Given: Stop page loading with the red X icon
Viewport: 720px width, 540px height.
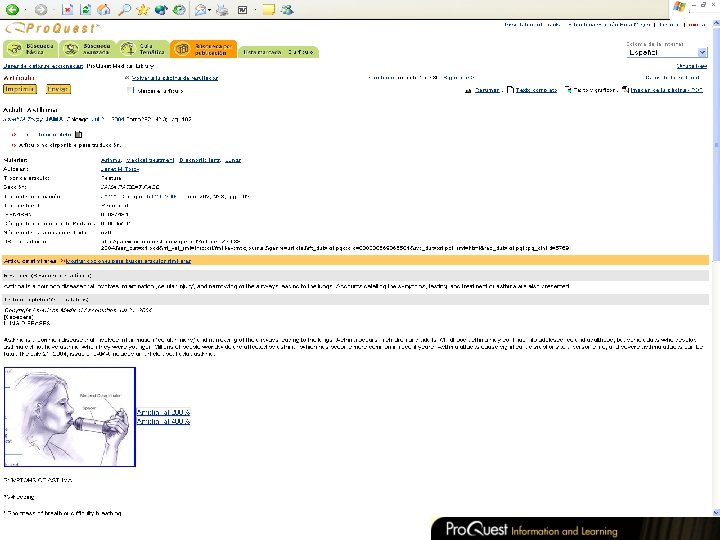Looking at the screenshot, I should click(x=67, y=9).
